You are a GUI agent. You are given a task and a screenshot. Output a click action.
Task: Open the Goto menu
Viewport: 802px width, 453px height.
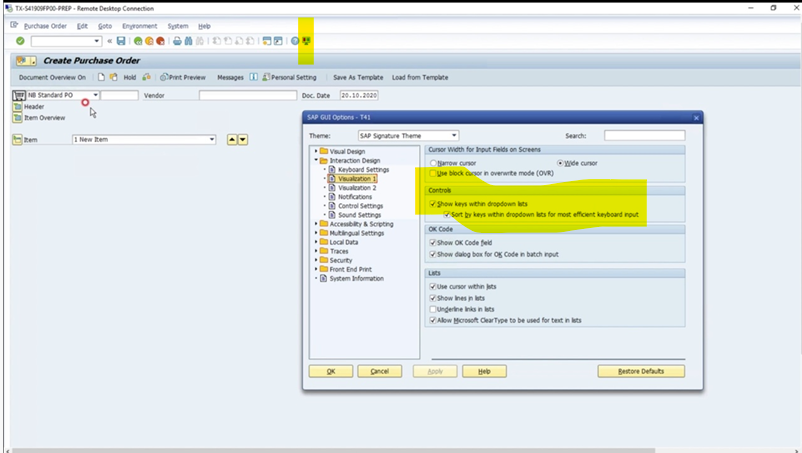coord(105,26)
